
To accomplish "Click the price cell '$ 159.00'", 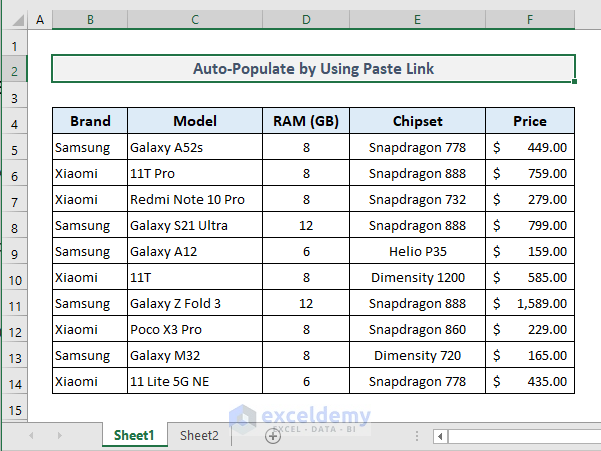I will pos(530,251).
